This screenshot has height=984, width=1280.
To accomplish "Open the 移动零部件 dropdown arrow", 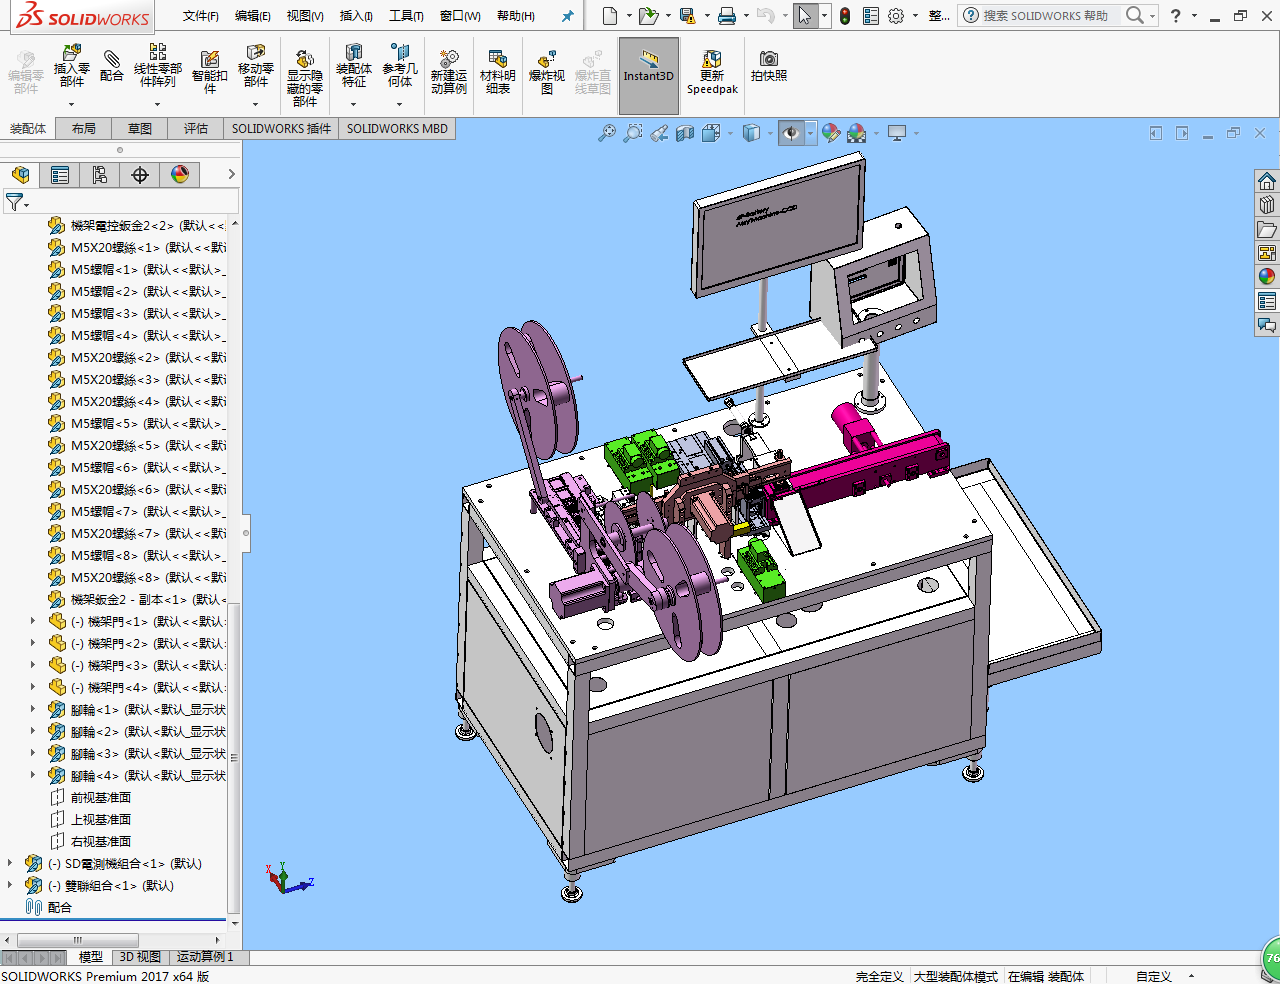I will (256, 104).
